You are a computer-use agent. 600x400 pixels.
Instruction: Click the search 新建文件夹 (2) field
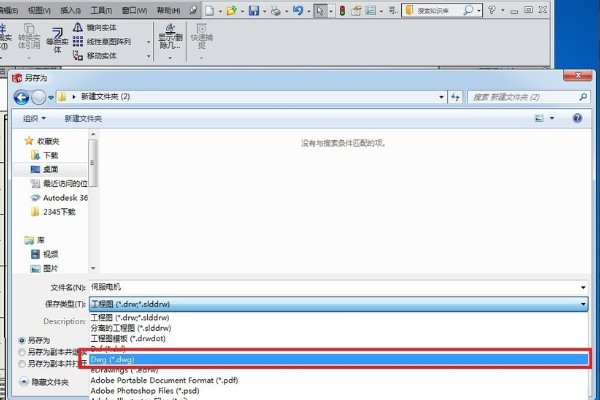[x=528, y=97]
